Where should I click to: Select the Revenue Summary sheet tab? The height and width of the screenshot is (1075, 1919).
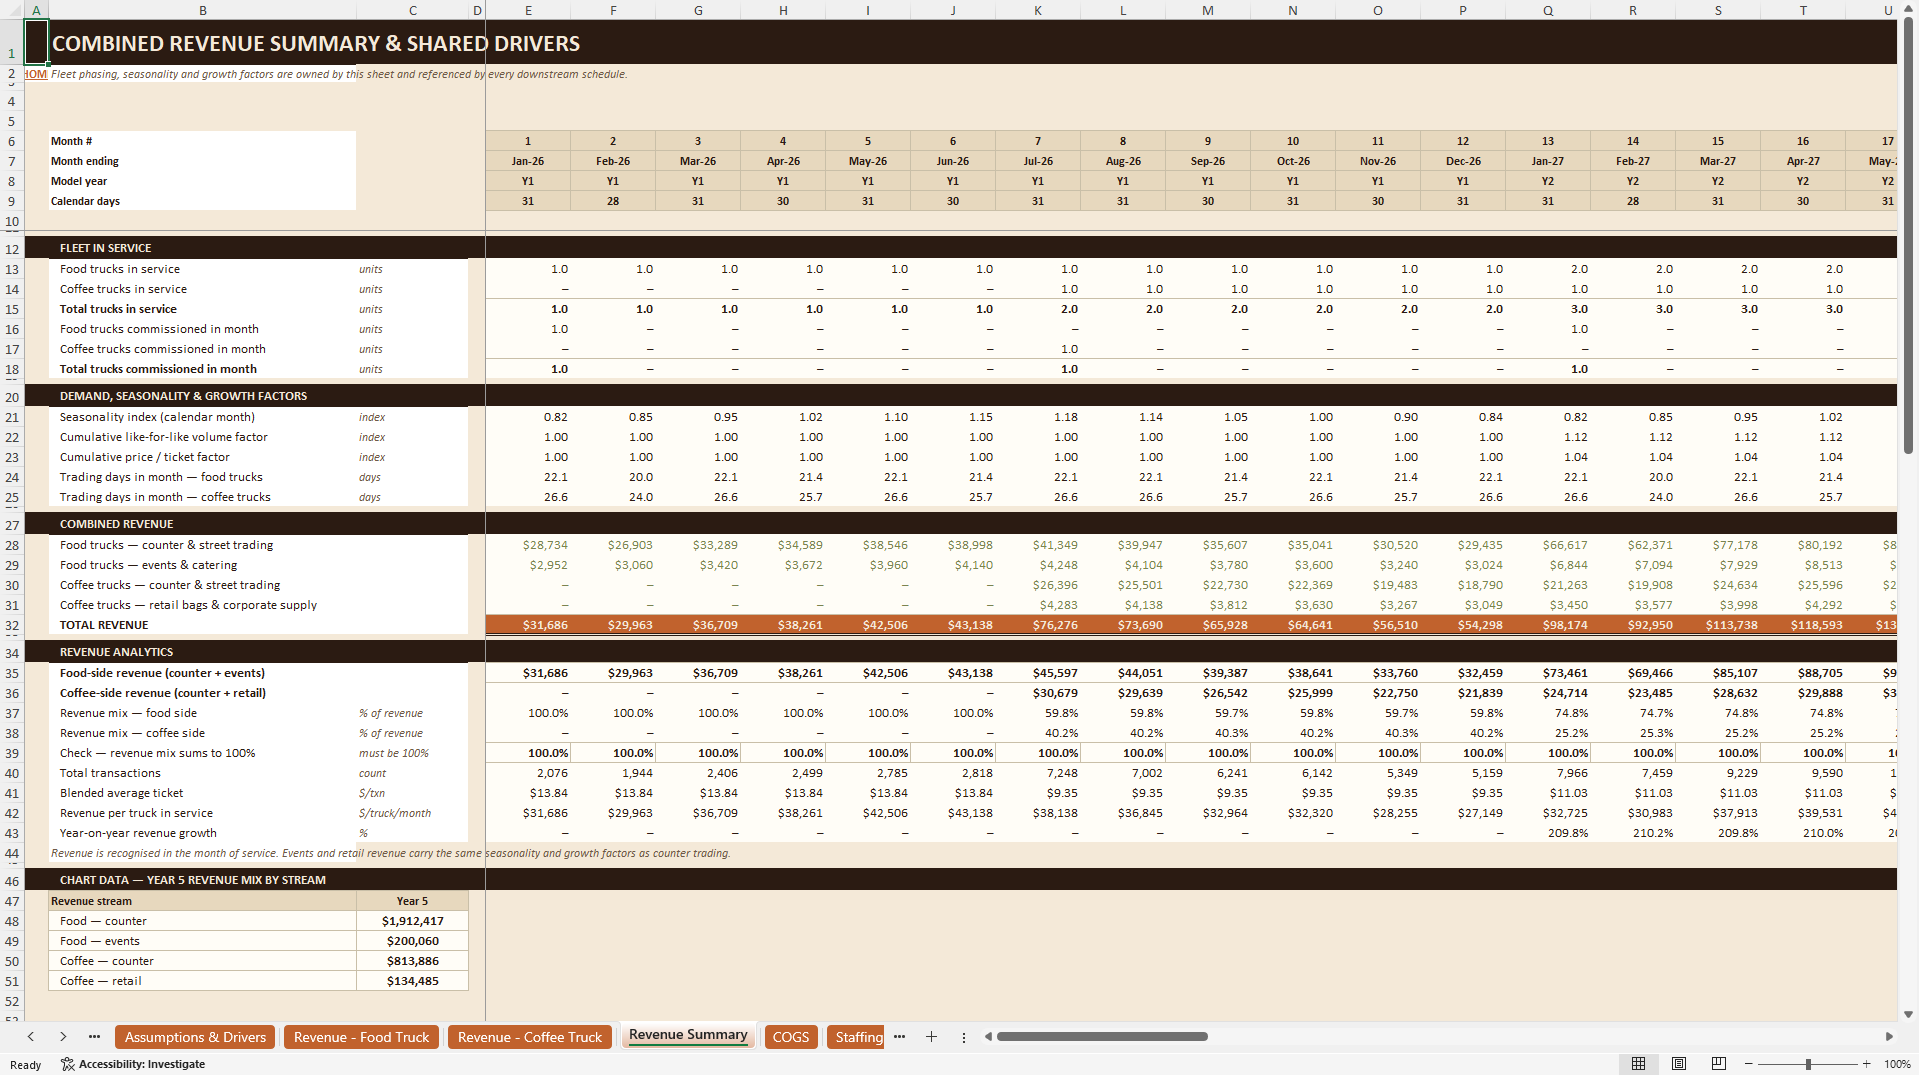tap(688, 1035)
